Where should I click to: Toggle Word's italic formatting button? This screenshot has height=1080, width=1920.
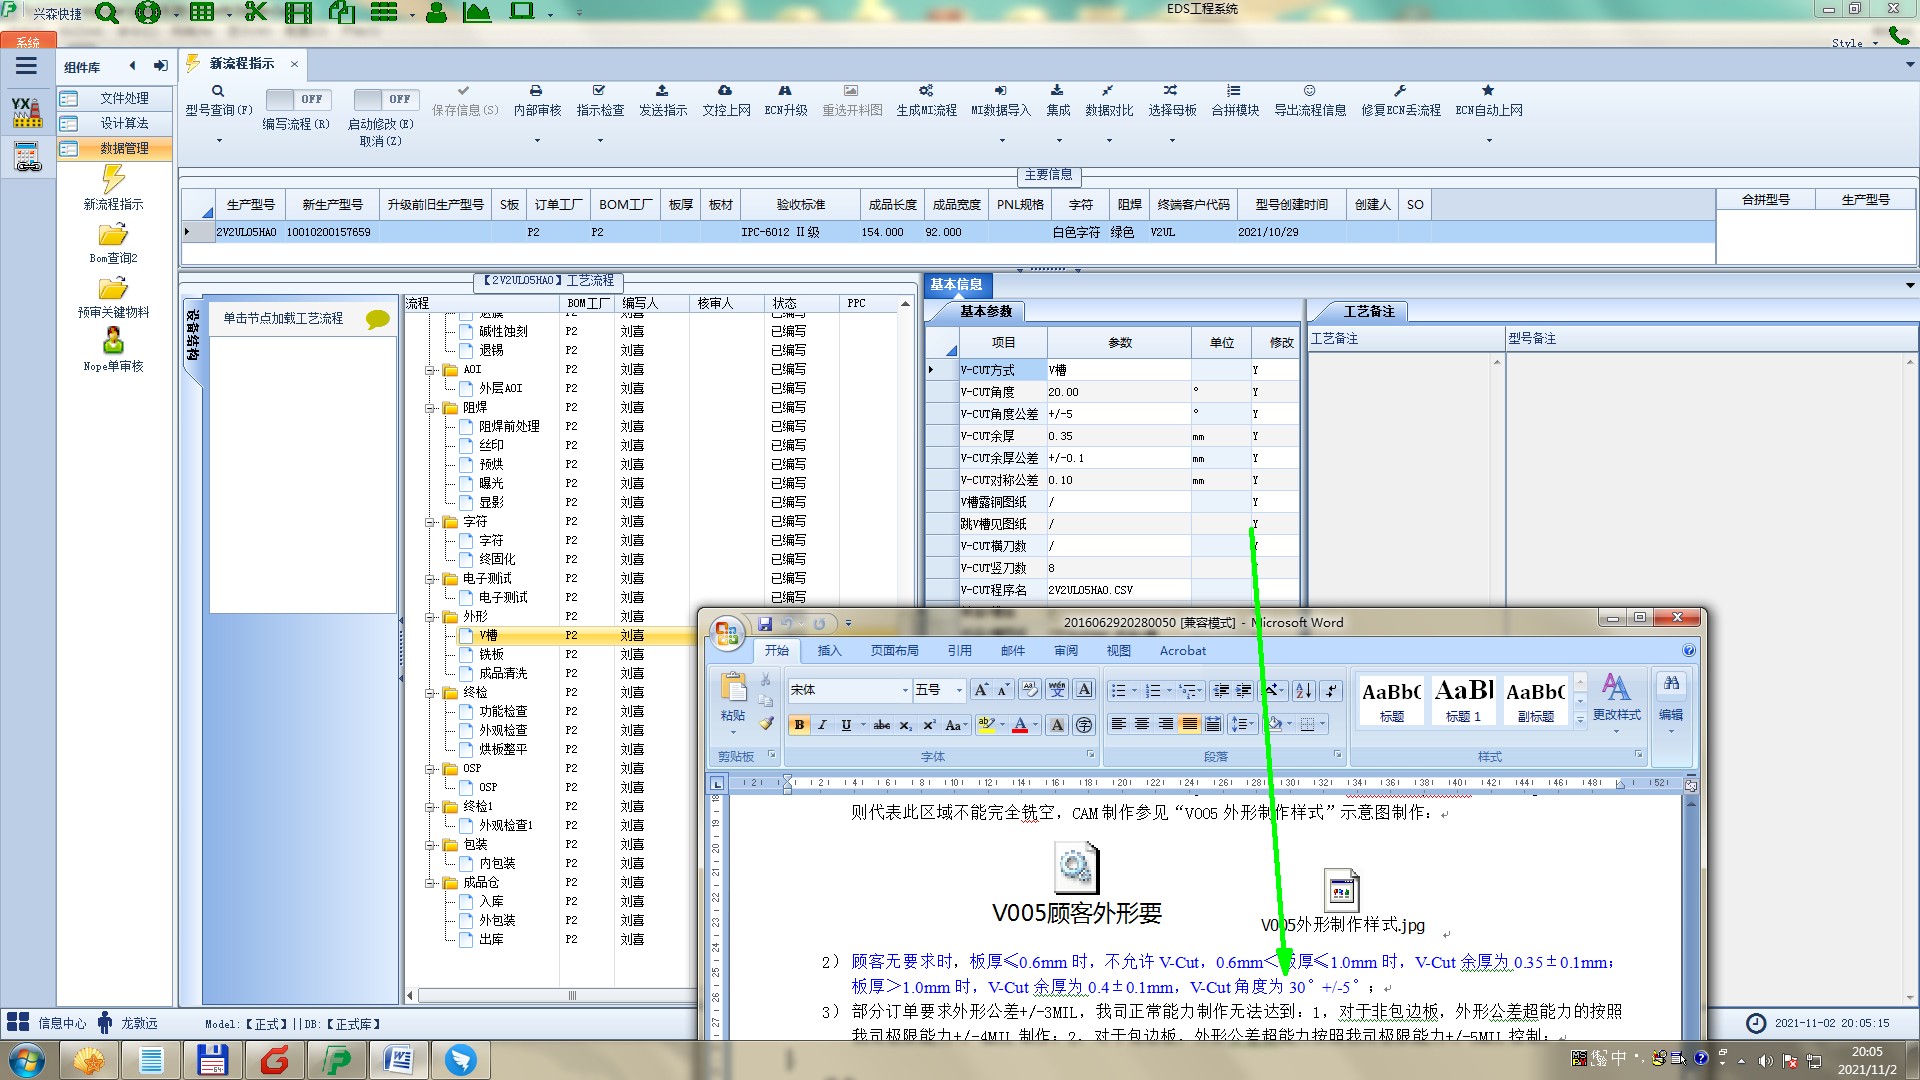[x=822, y=725]
